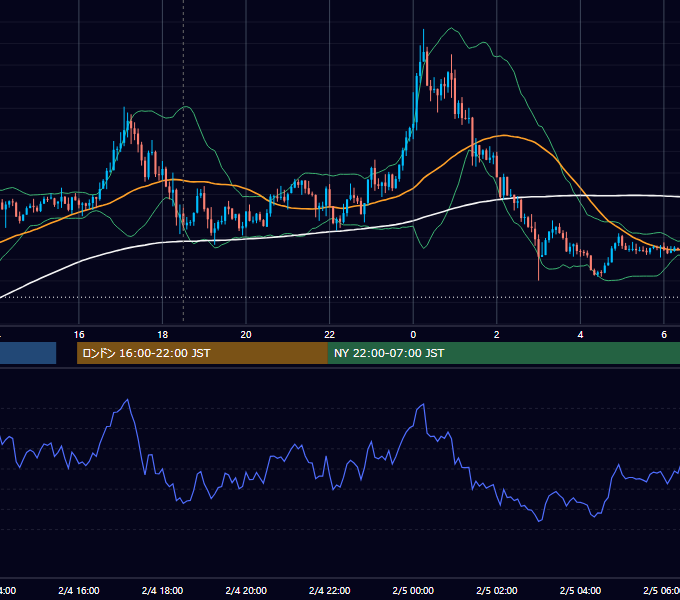The image size is (680, 600).
Task: Click the '2' hour label on chart axis
Action: (497, 335)
